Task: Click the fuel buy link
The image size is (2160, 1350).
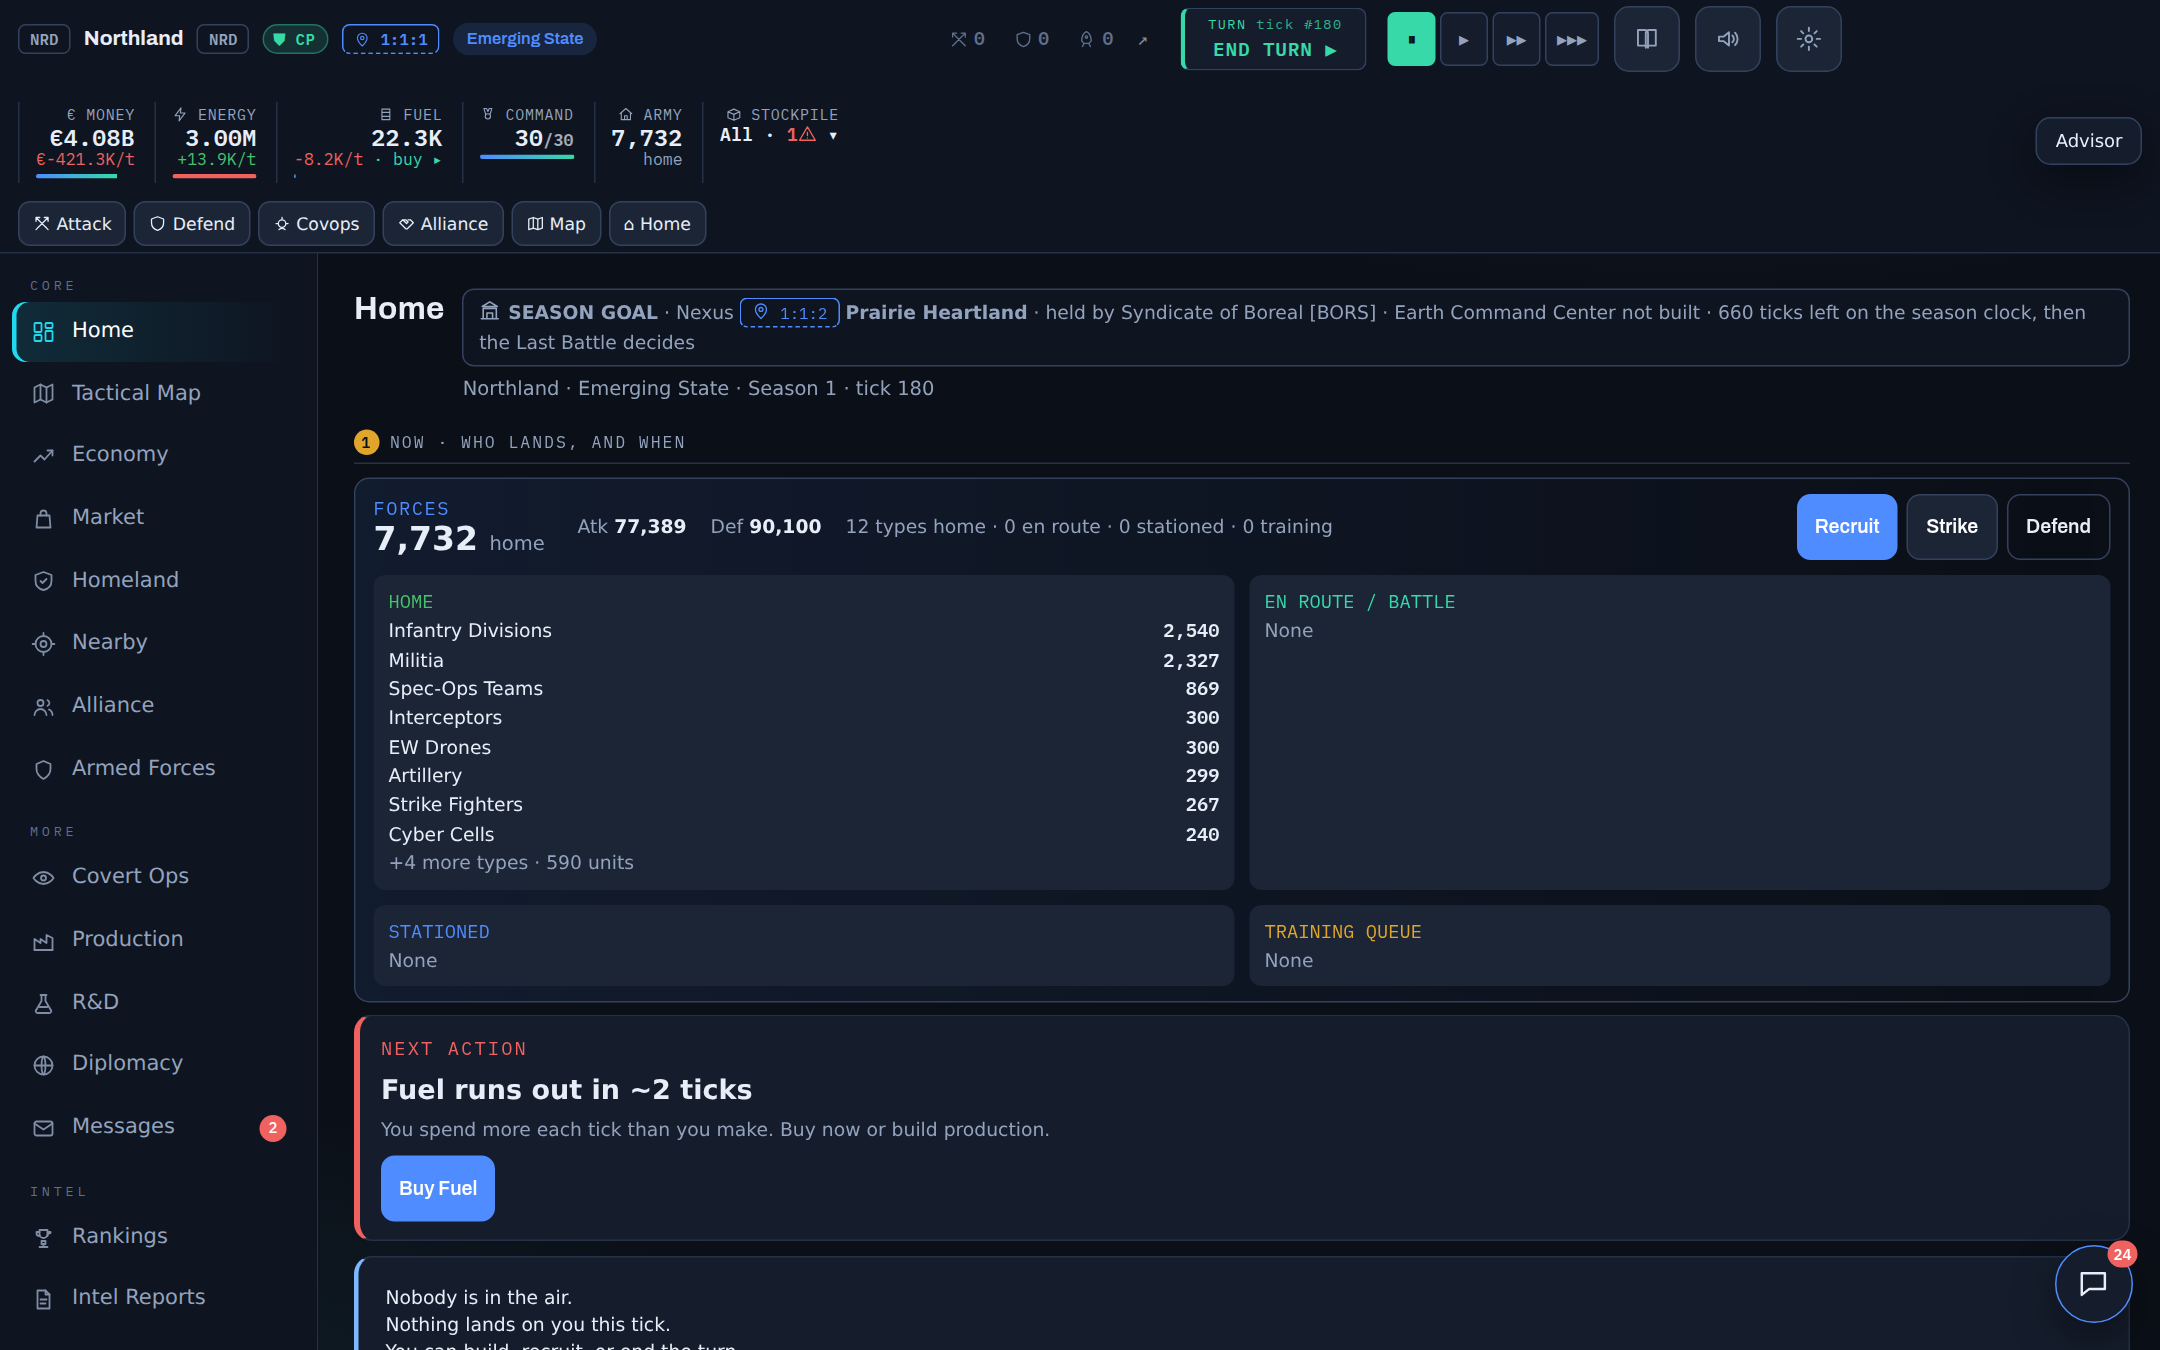Action: (416, 160)
